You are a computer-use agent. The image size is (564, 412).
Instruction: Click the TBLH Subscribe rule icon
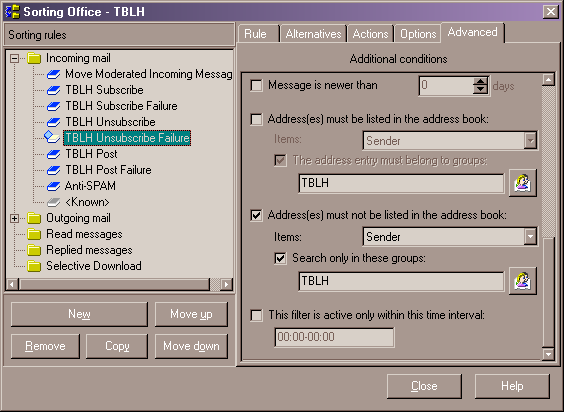(54, 90)
